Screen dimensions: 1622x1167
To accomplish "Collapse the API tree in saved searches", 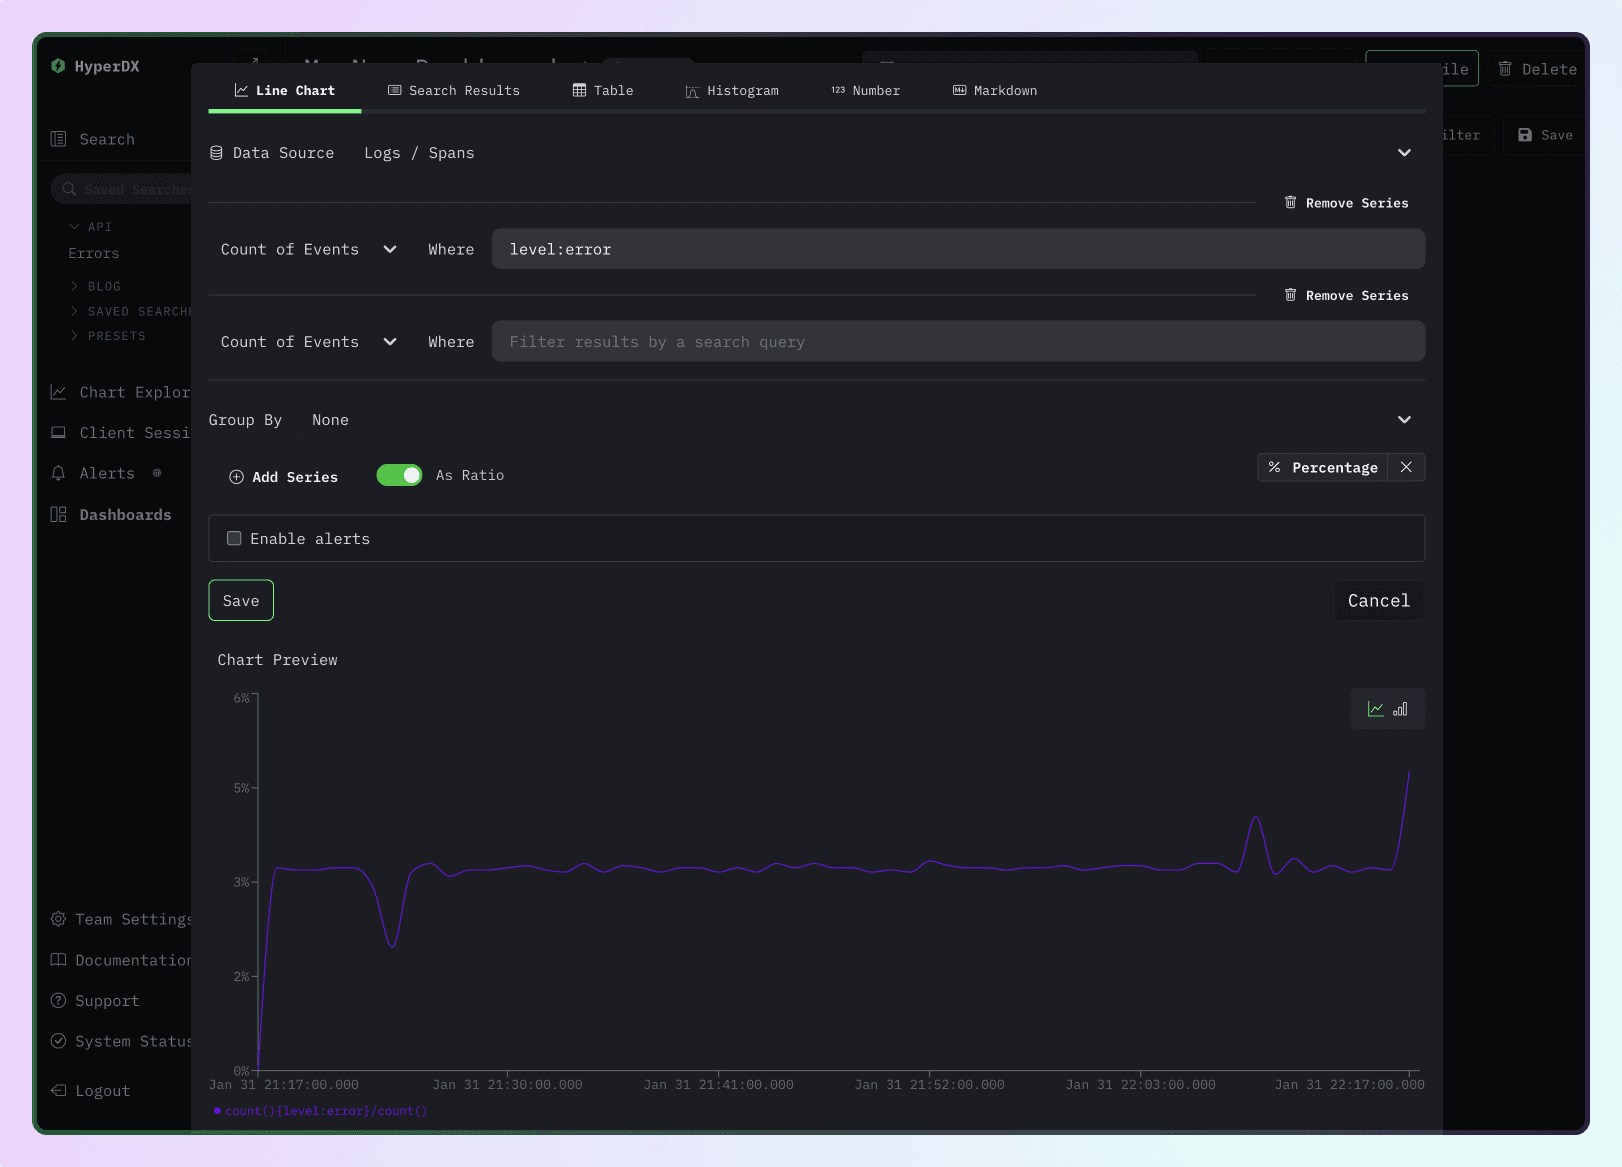I will [x=74, y=226].
